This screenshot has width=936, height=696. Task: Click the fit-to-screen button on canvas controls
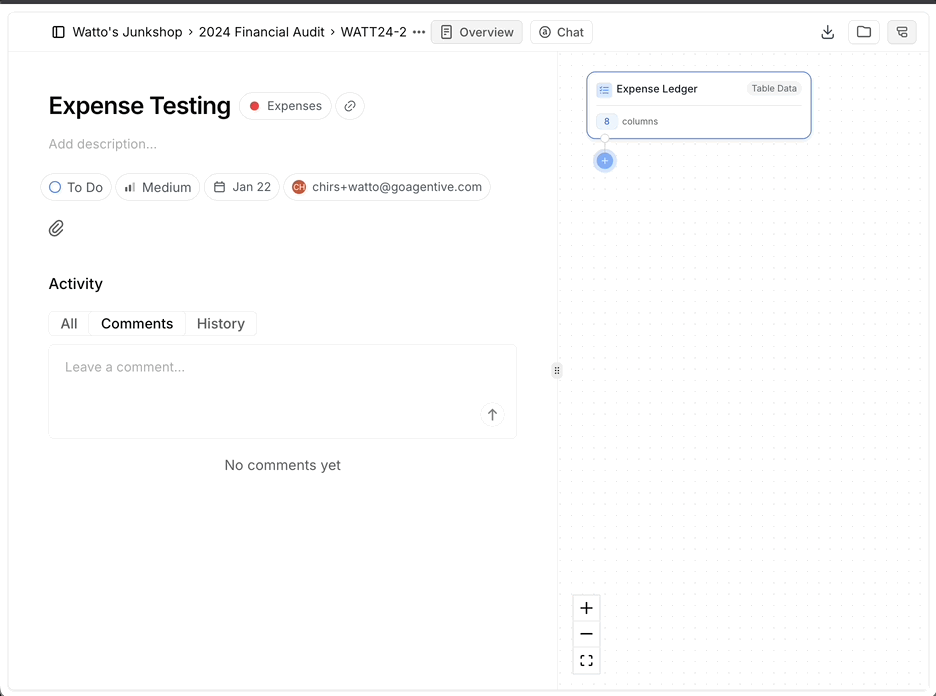pos(586,659)
